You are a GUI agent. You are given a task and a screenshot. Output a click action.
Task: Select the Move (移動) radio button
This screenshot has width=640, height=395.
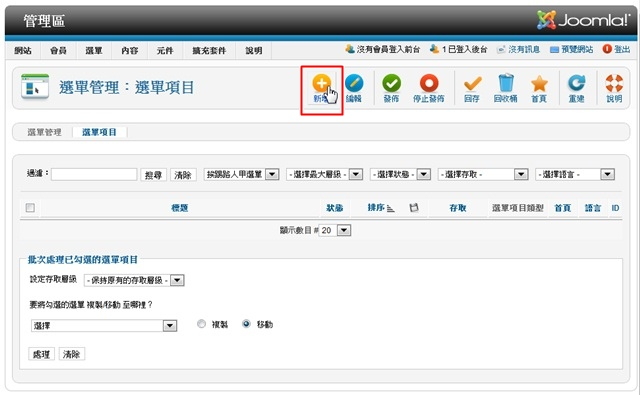tap(246, 324)
